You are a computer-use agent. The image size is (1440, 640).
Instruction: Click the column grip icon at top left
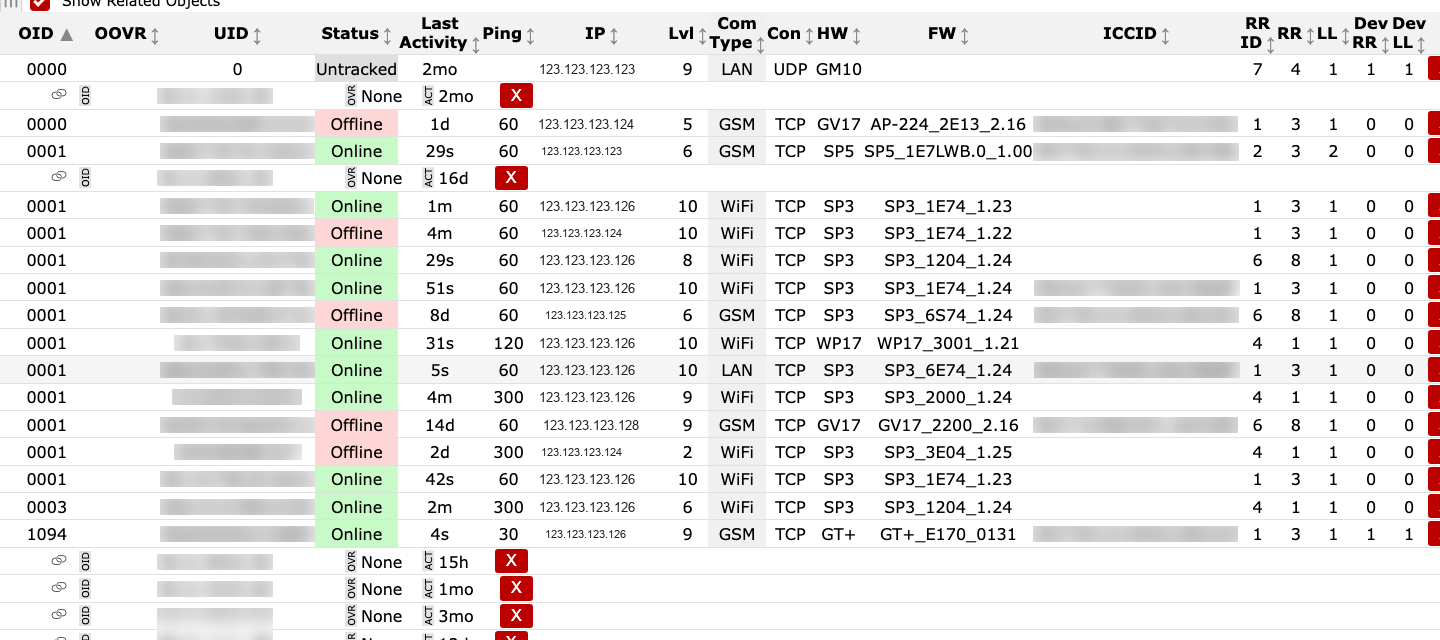pos(10,4)
